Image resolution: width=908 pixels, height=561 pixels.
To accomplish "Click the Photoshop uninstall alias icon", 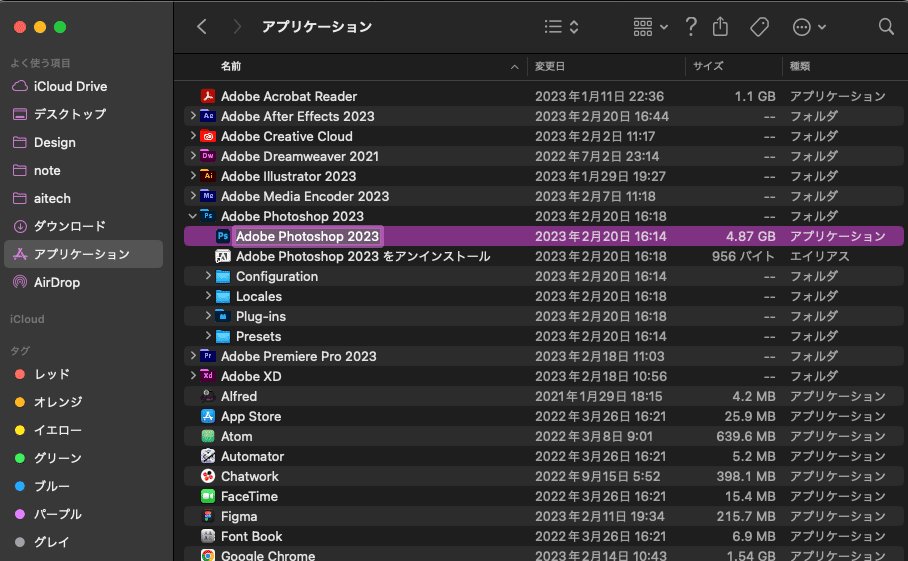I will [x=223, y=256].
